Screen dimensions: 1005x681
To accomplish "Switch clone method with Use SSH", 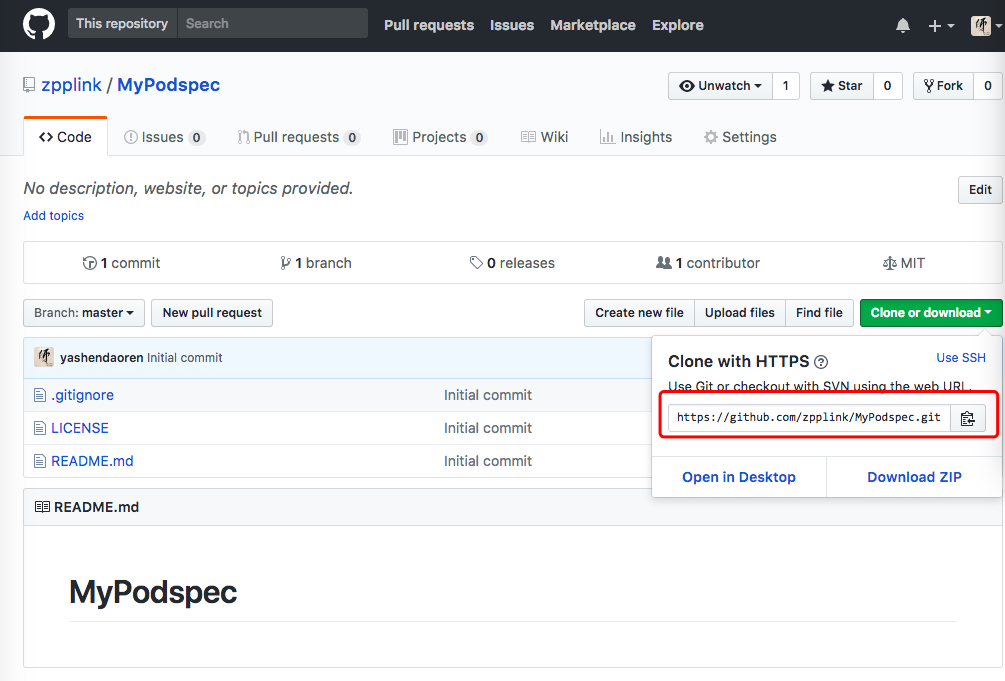I will [960, 358].
